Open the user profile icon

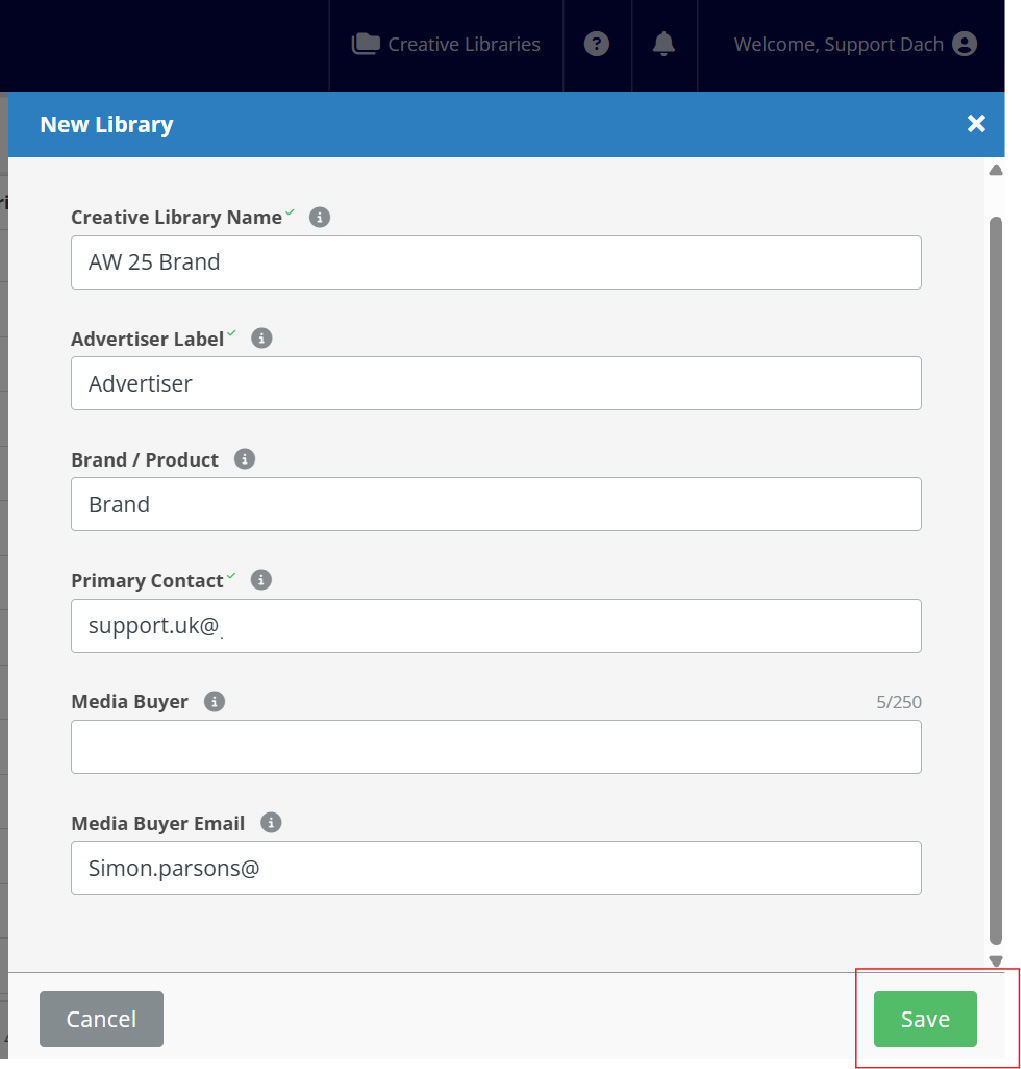pyautogui.click(x=965, y=44)
